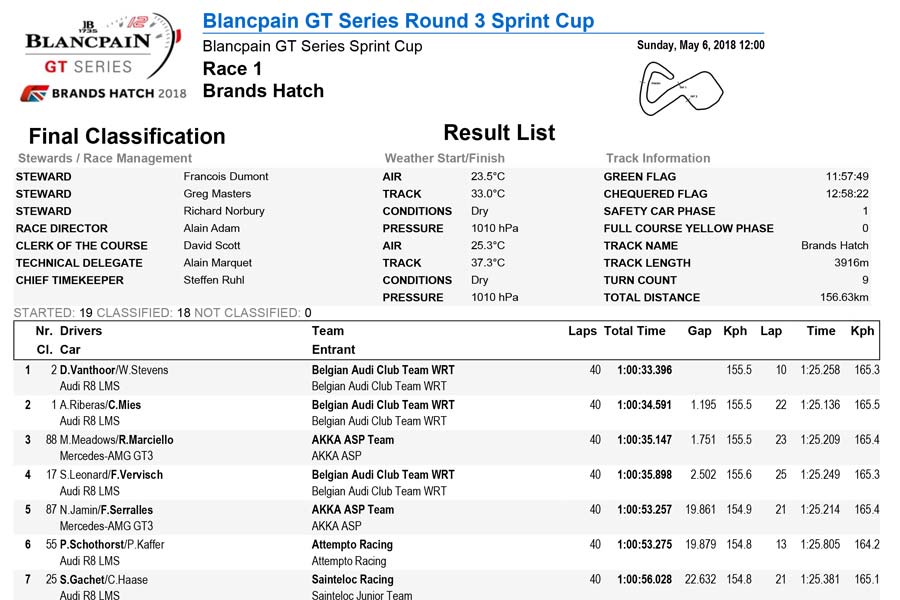Click winning total time 1:00:33.396
Image resolution: width=900 pixels, height=600 pixels.
pos(644,370)
